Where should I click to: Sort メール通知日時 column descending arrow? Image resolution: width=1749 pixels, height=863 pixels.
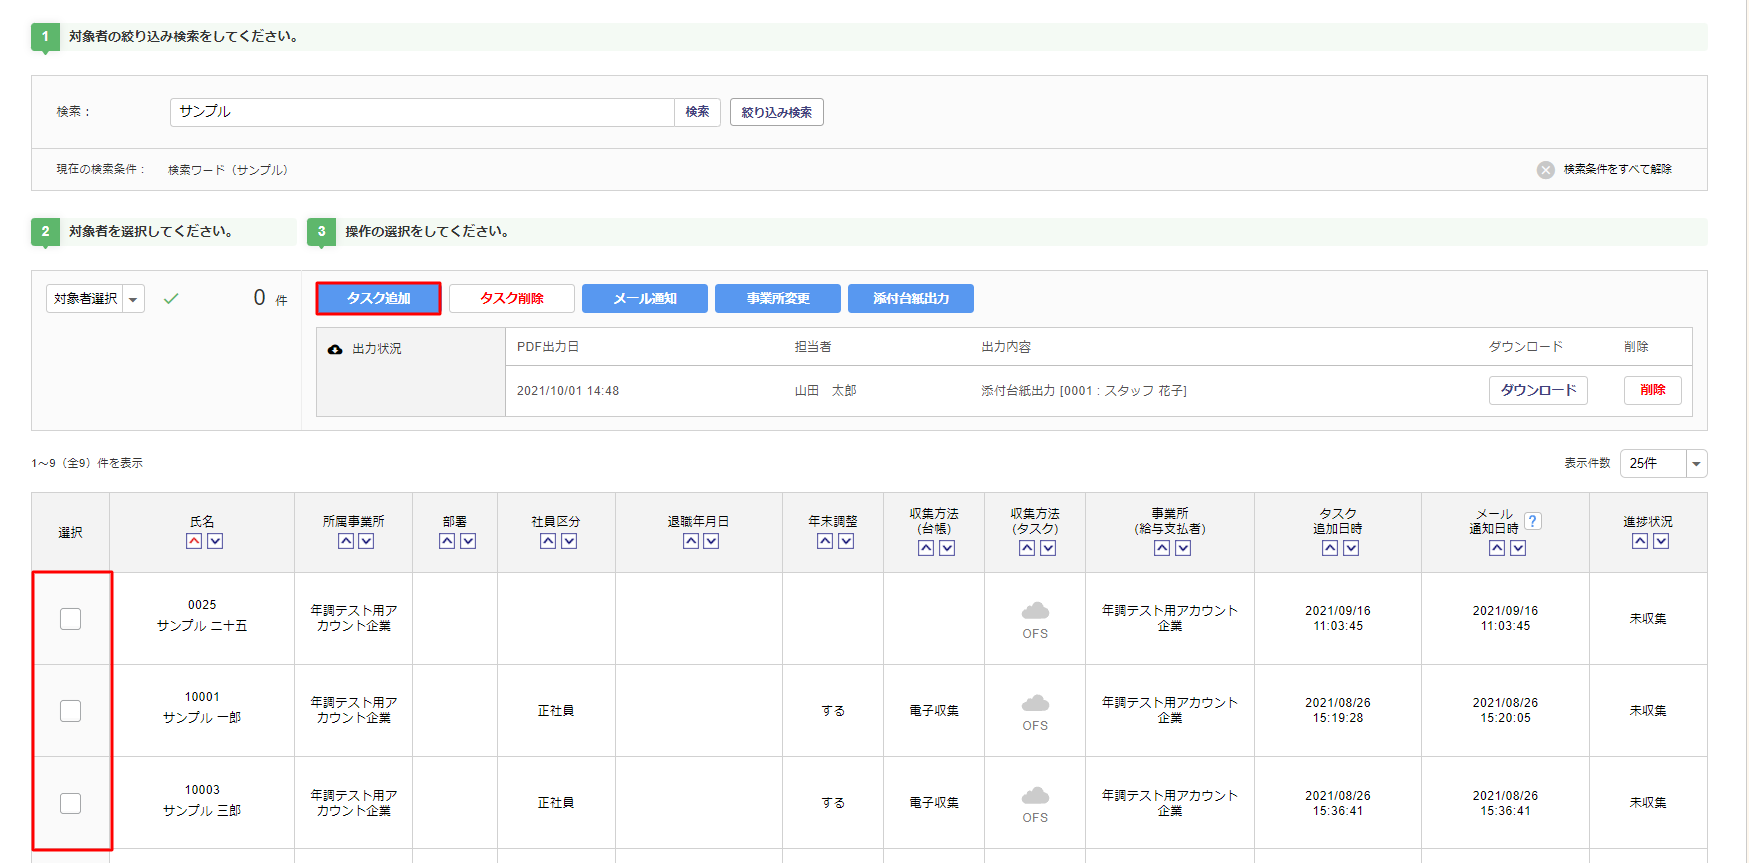[1518, 548]
